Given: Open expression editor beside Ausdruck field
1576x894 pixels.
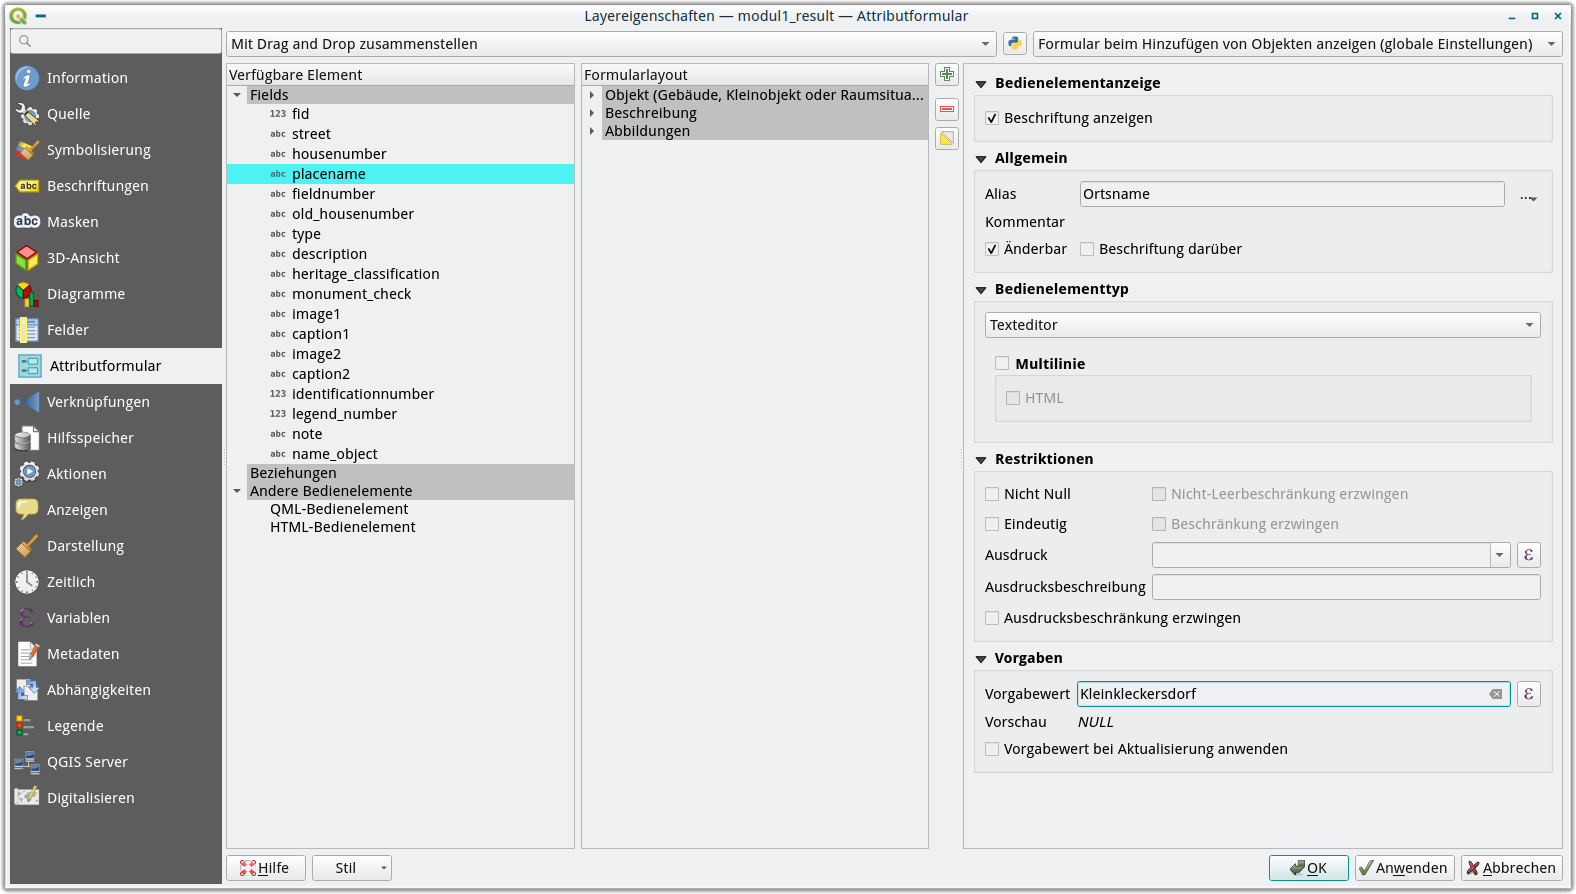Looking at the screenshot, I should click(x=1528, y=555).
